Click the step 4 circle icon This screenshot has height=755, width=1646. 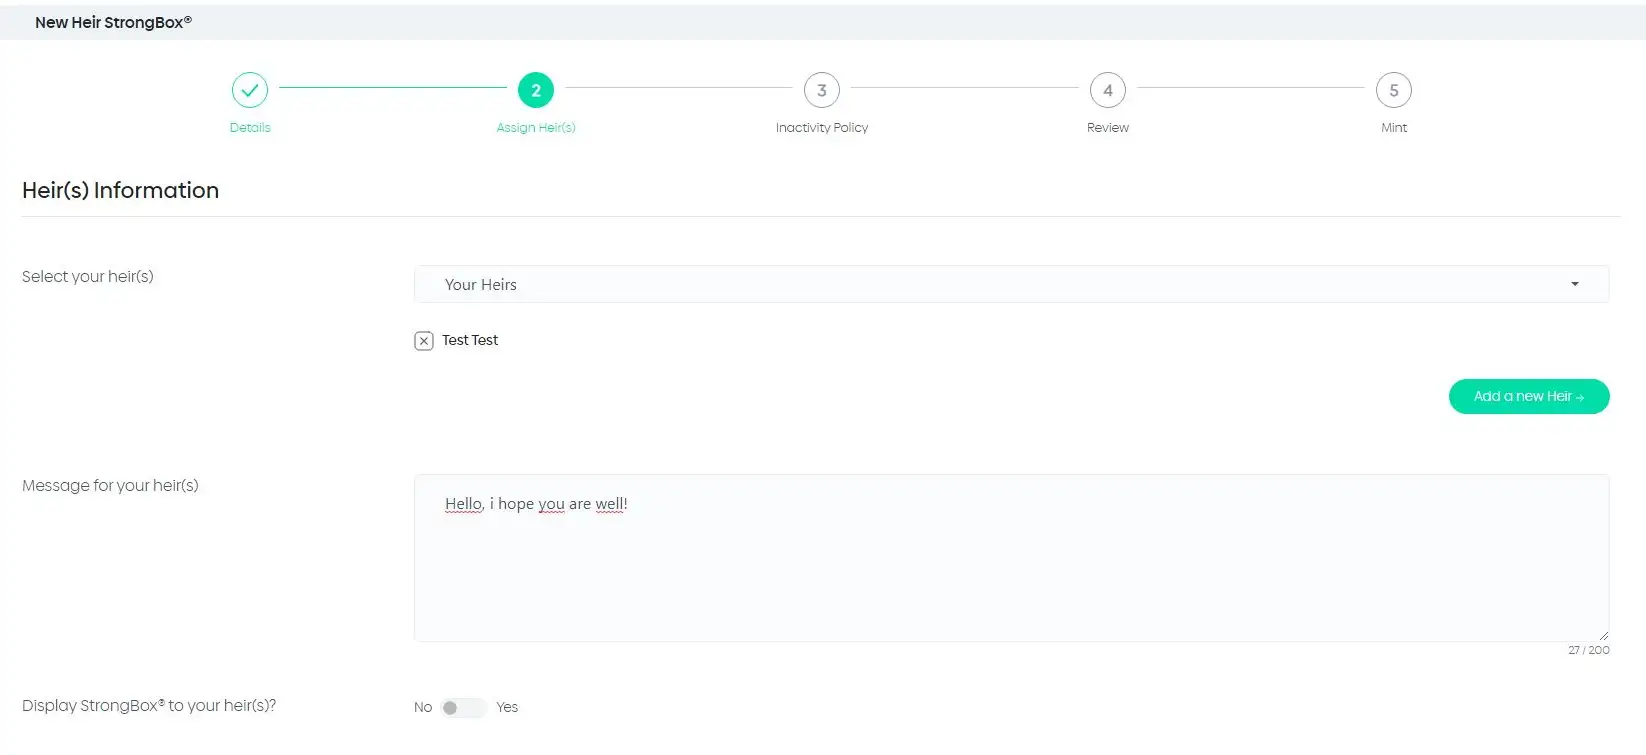tap(1108, 90)
